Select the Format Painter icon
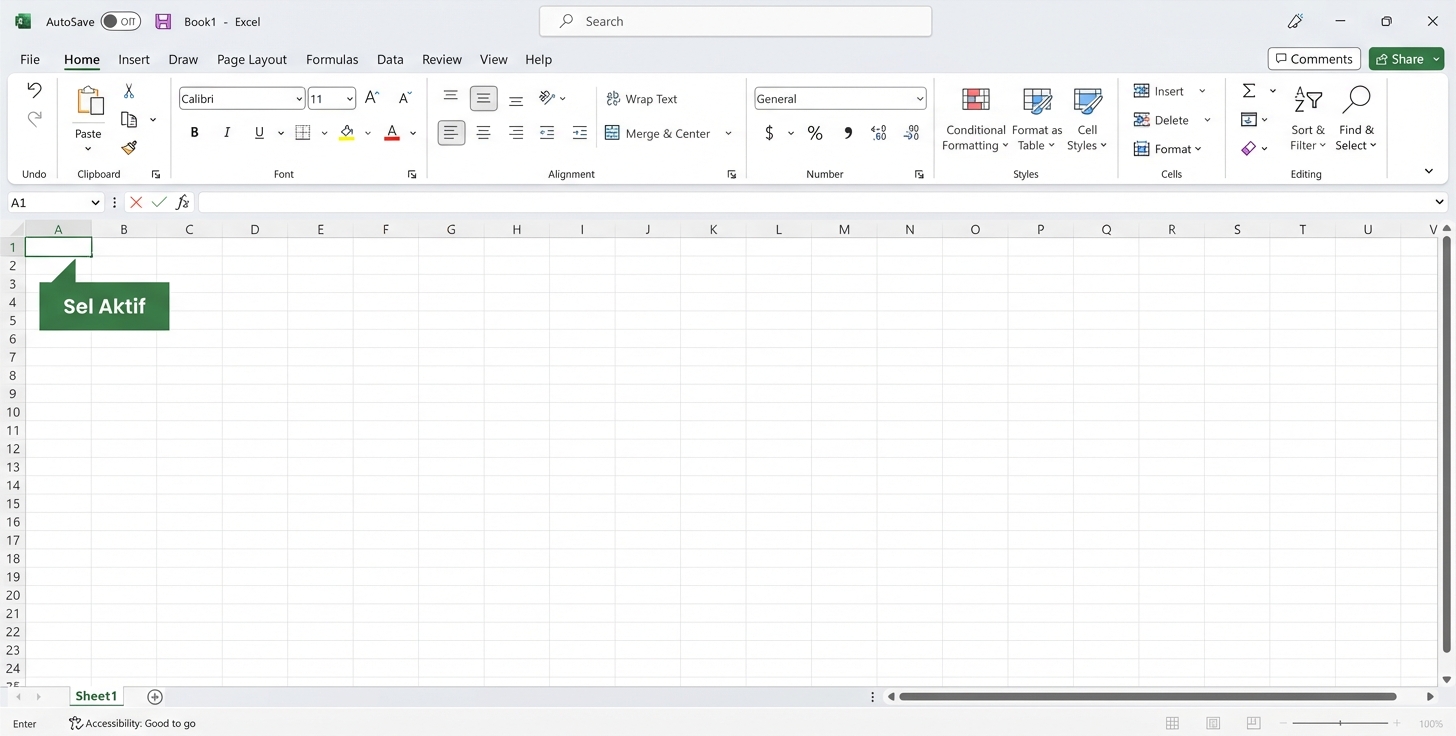Viewport: 1456px width, 736px height. click(128, 148)
